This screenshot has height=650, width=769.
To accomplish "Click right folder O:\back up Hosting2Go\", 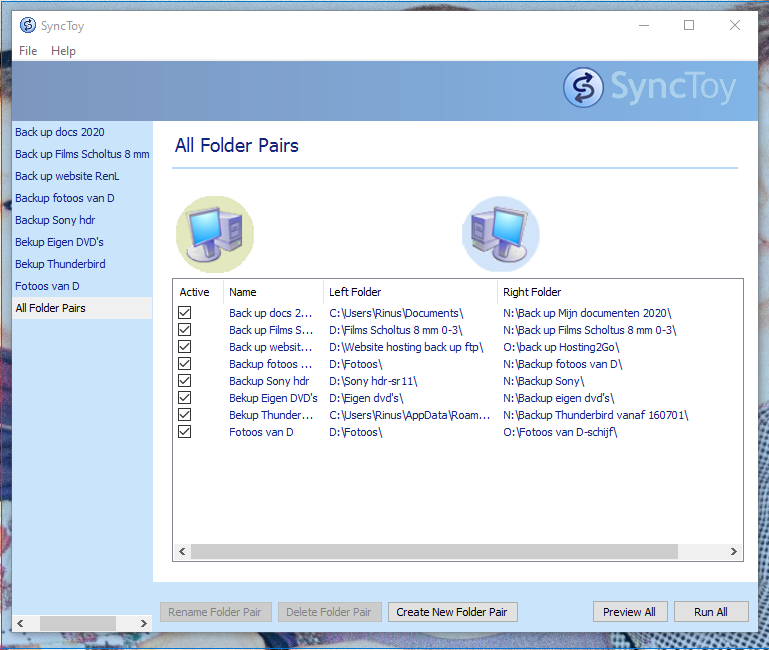I will (561, 347).
